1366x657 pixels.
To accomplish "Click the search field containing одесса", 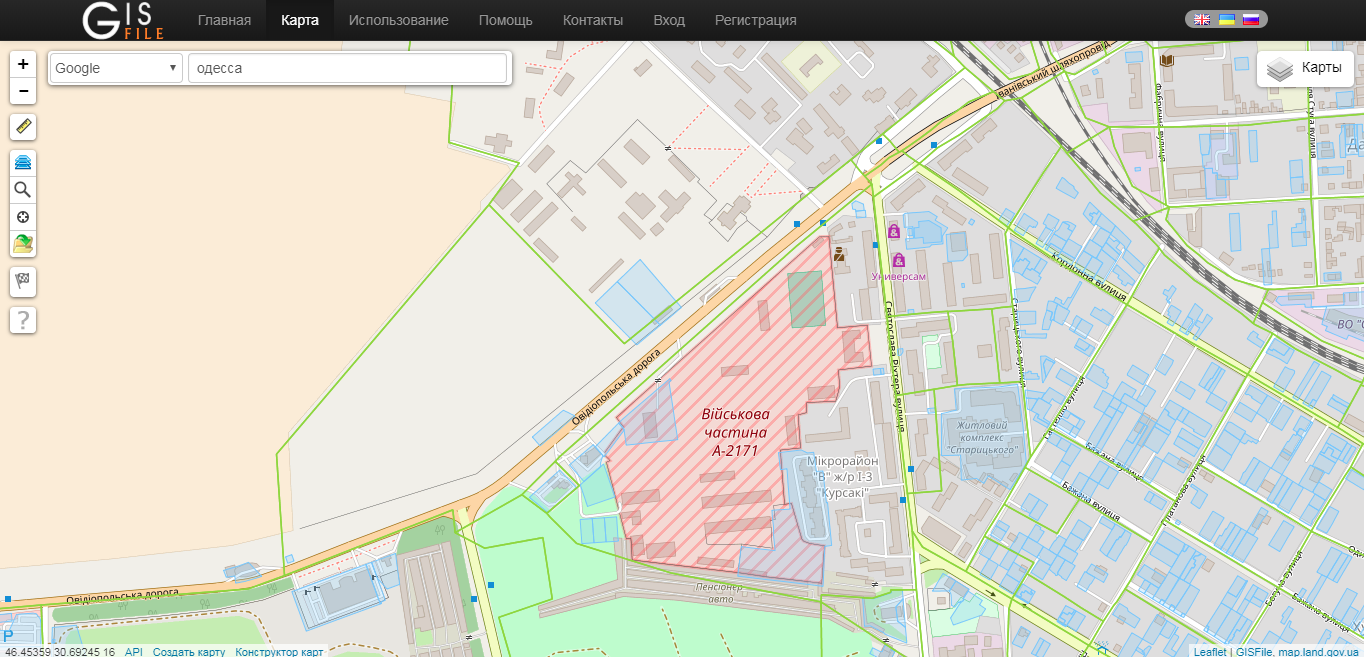I will tap(347, 68).
